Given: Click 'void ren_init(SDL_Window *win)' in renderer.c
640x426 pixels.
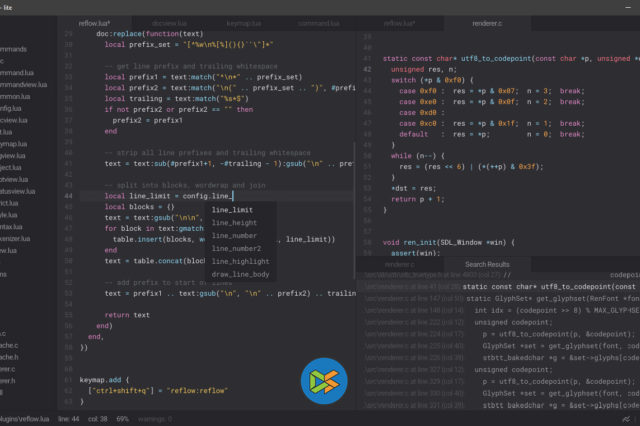Looking at the screenshot, I should pos(449,242).
